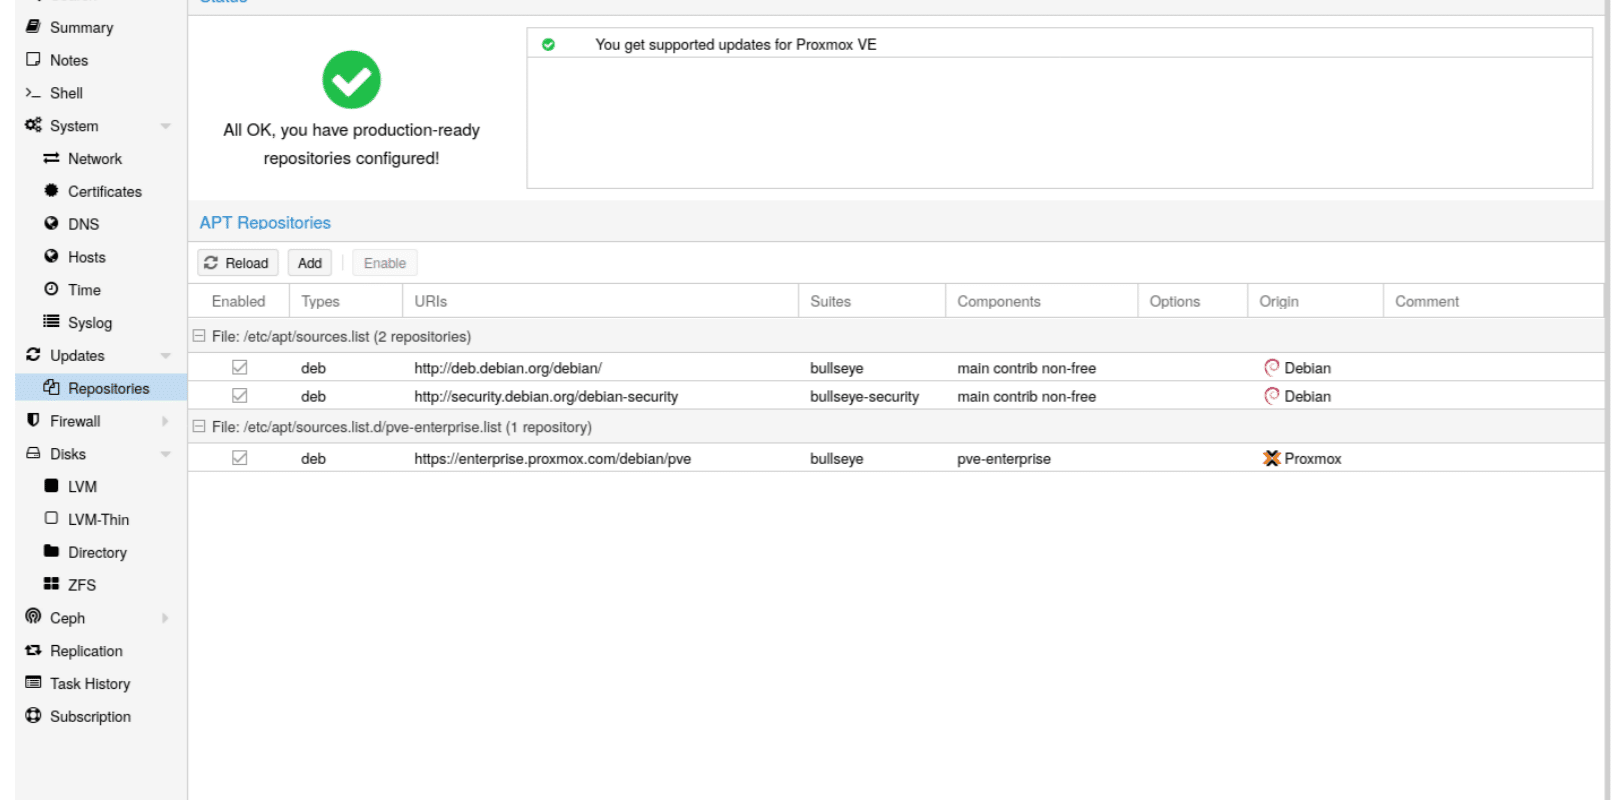Click the Repositories files icon
The image size is (1621, 800).
click(x=51, y=388)
